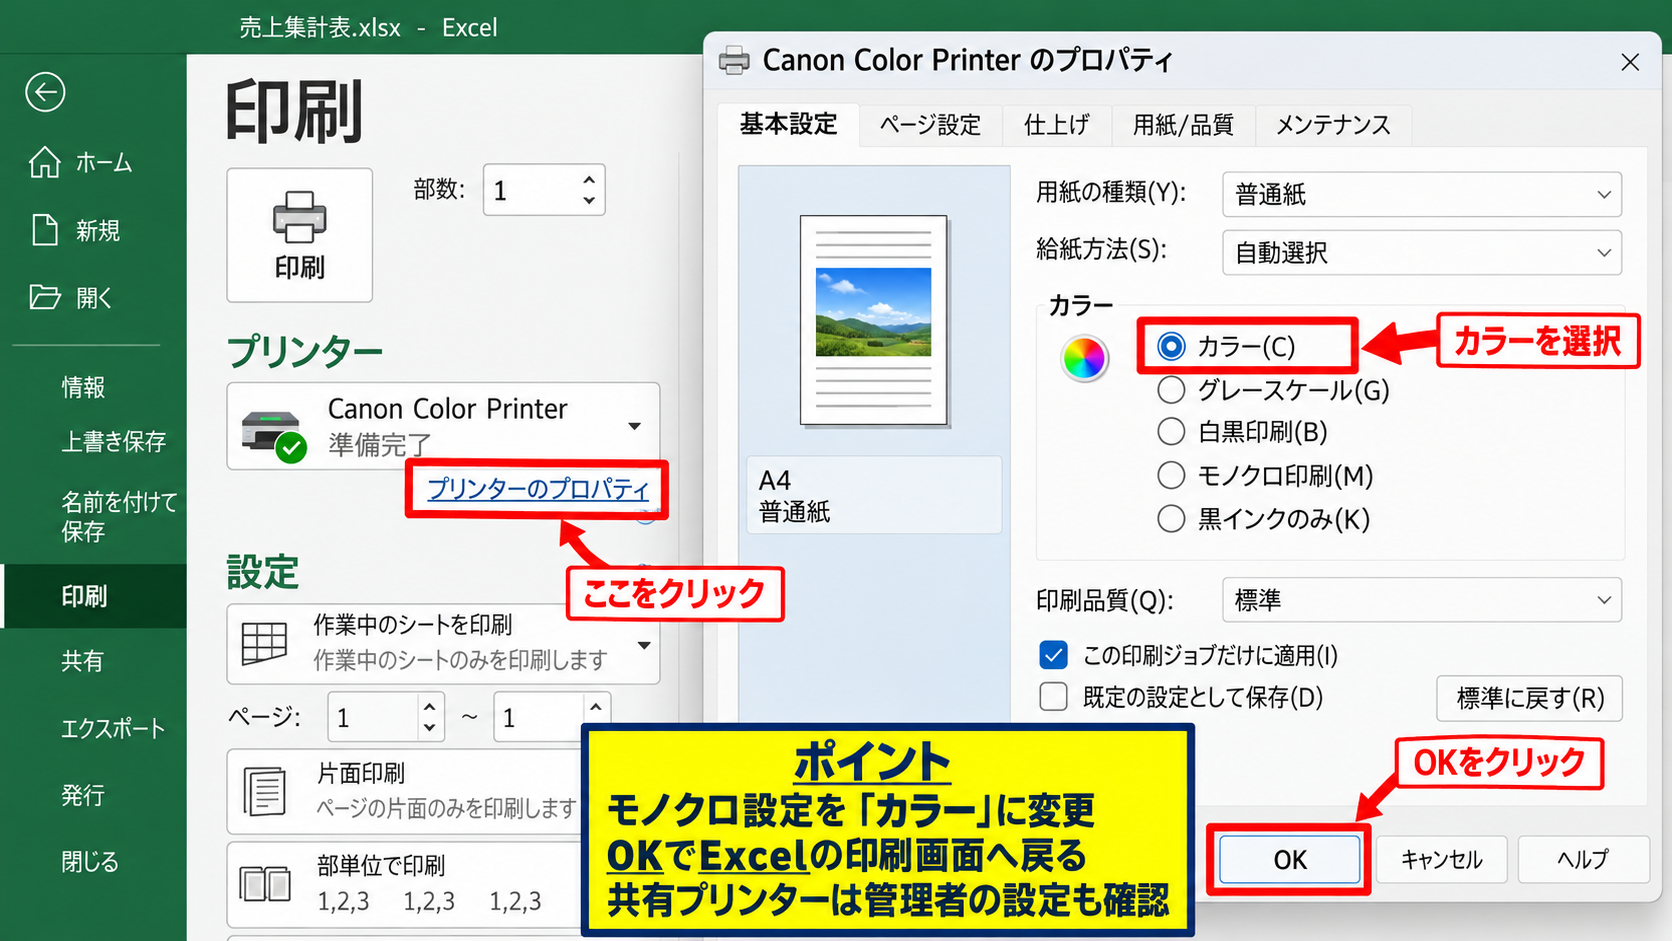Viewport: 1672px width, 941px height.
Task: Choose 黒インクのみ(K) radio option
Action: [x=1171, y=519]
